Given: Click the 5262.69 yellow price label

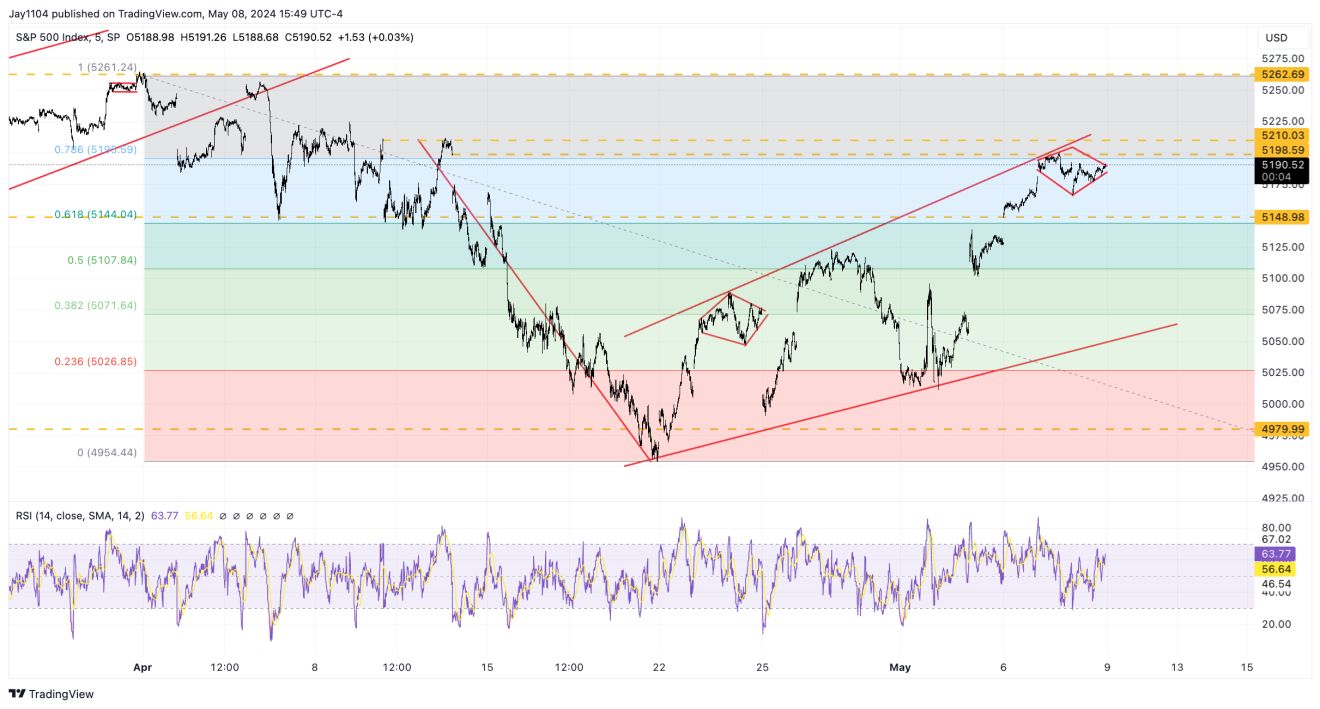Looking at the screenshot, I should (1280, 74).
